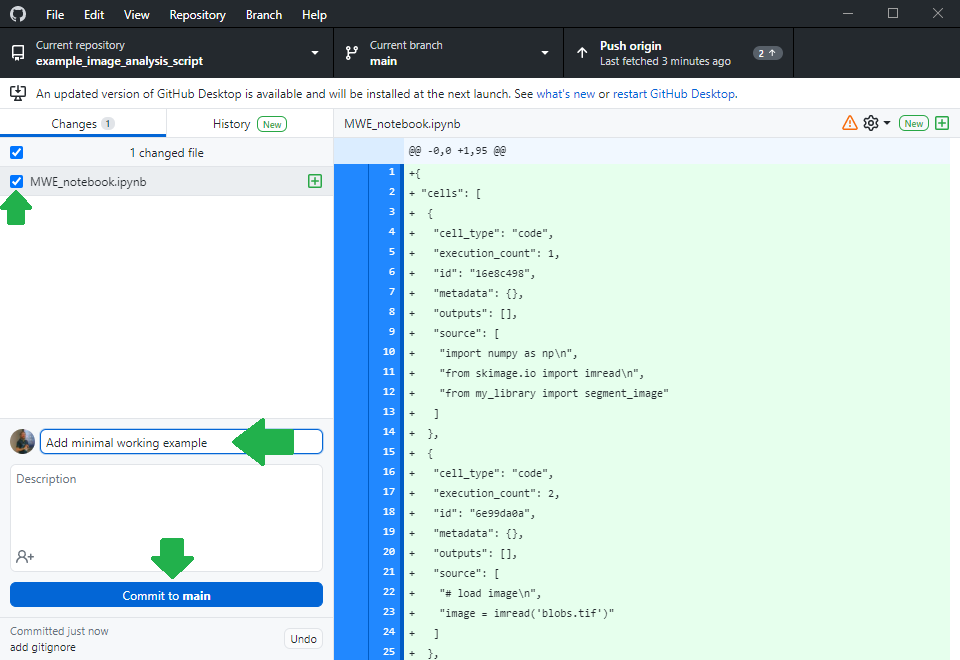Switch to the History tab
Viewport: 960px width, 660px height.
[x=249, y=124]
